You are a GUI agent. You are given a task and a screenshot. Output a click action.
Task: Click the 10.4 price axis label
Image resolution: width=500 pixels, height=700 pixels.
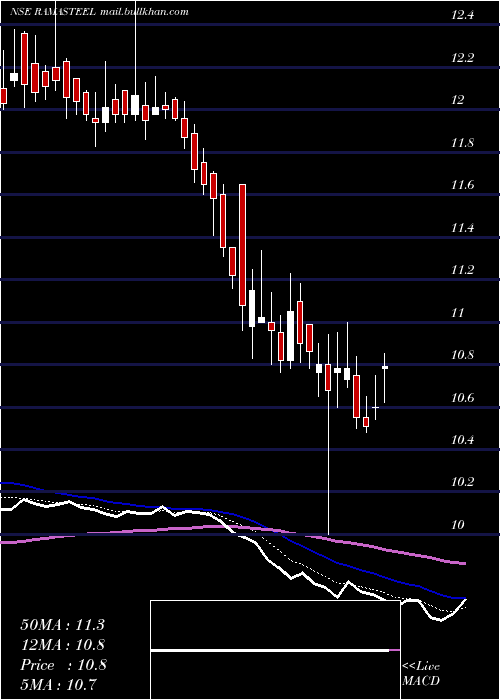point(462,440)
